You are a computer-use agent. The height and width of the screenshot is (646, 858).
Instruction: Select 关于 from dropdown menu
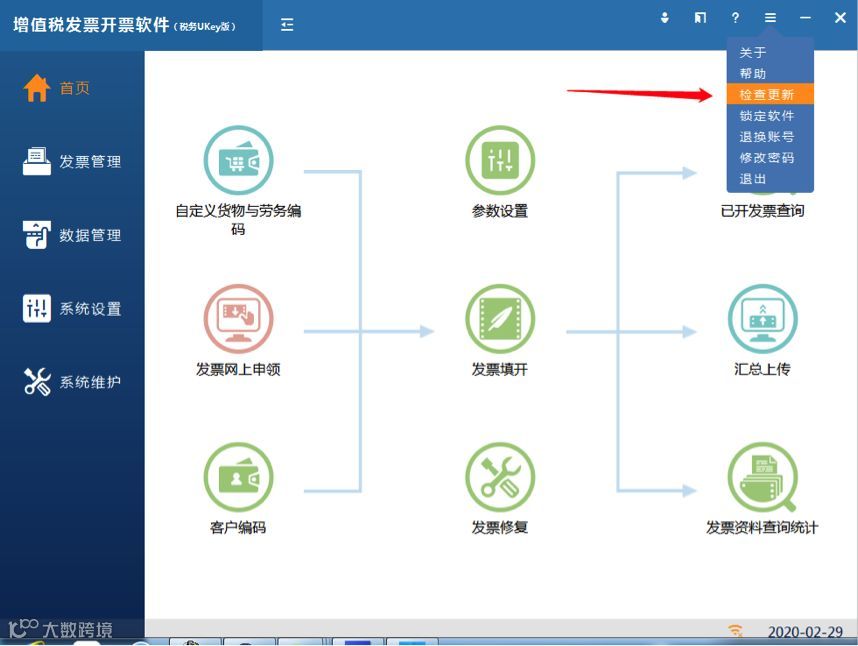(x=770, y=53)
